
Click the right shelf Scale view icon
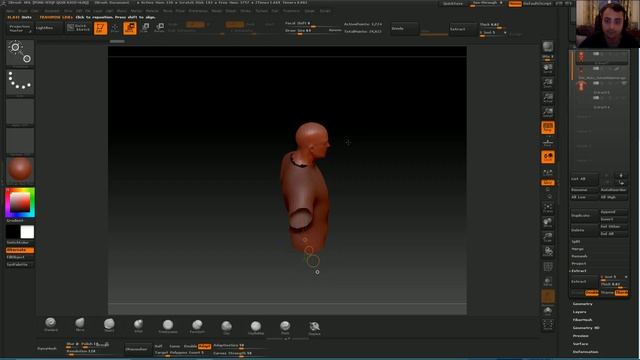548,237
